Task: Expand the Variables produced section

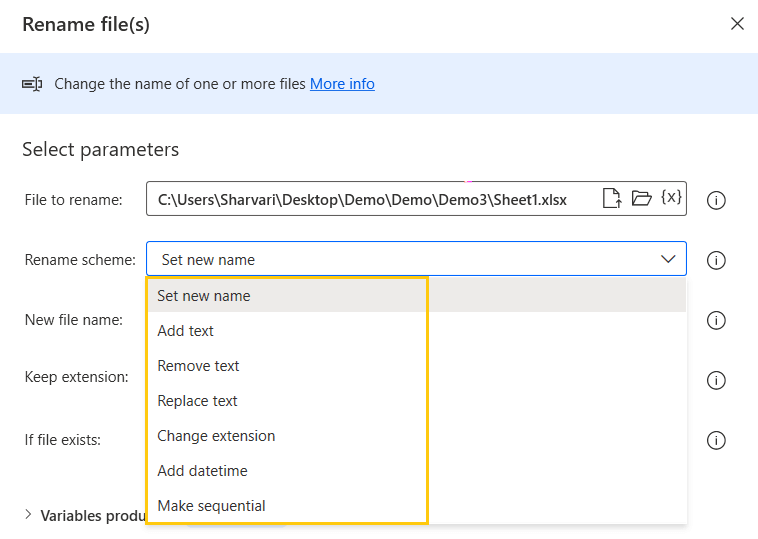Action: pyautogui.click(x=28, y=514)
